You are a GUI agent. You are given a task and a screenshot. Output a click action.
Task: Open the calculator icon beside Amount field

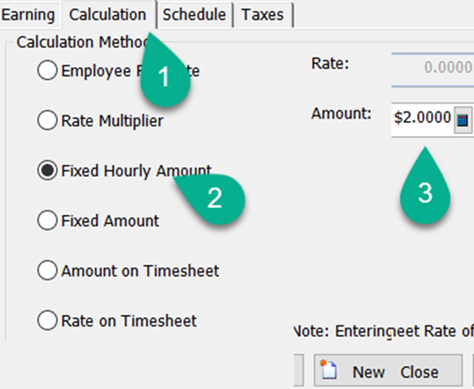463,120
